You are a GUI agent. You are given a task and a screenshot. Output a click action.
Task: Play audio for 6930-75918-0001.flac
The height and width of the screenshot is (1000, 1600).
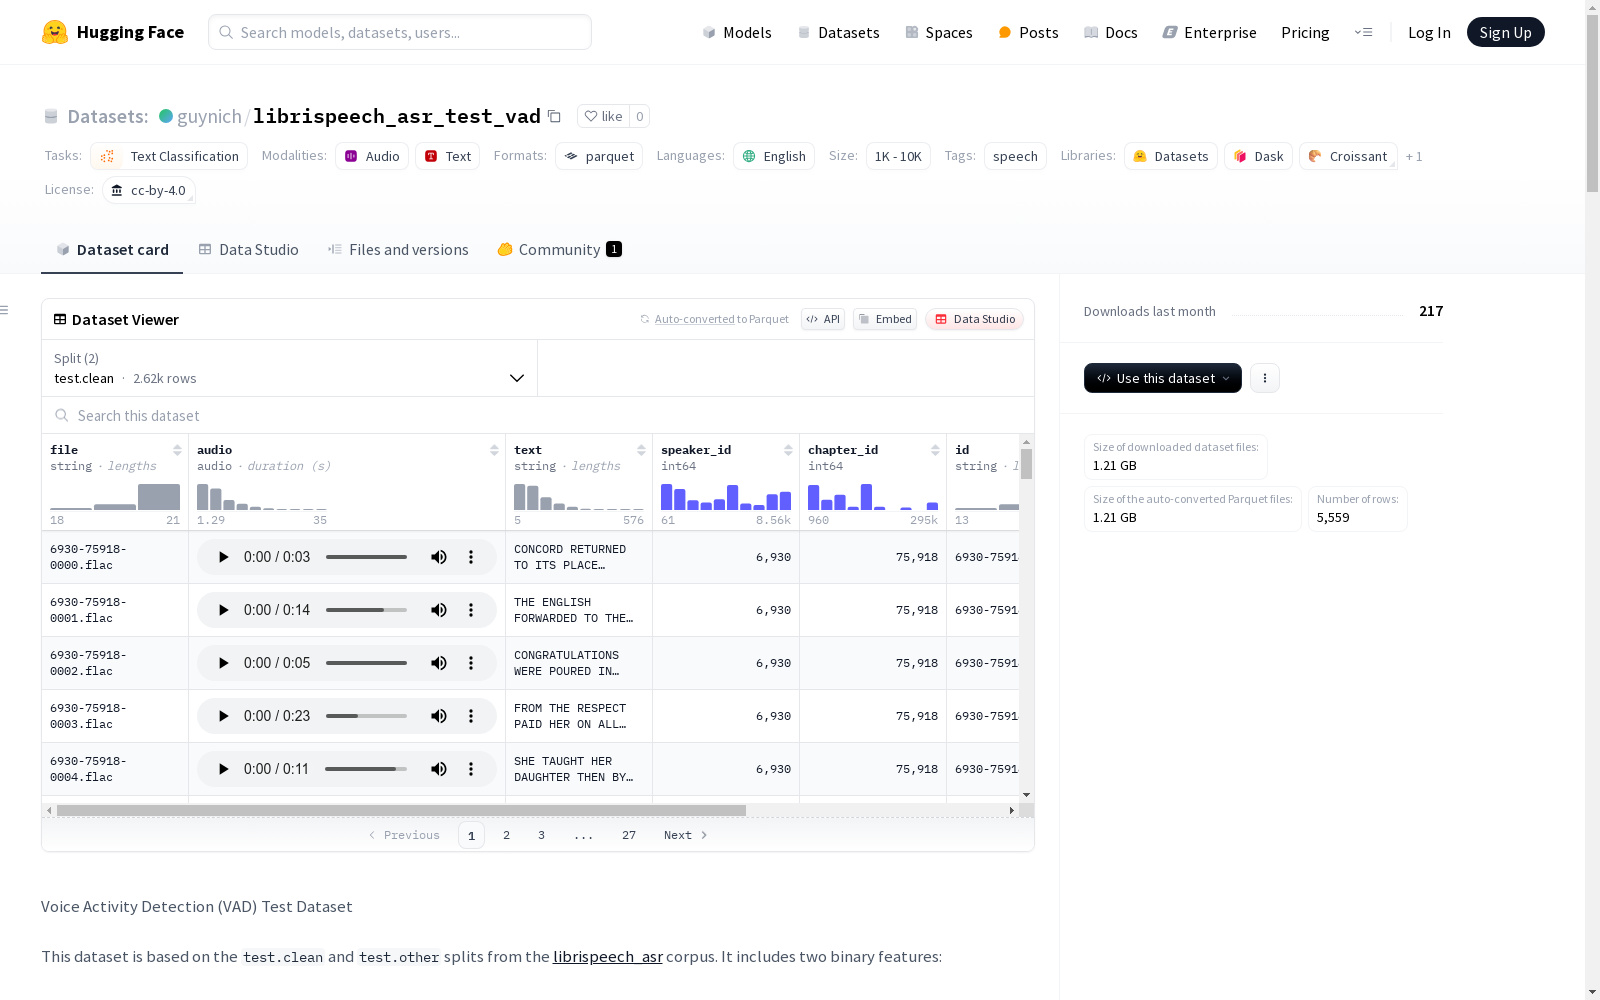click(223, 610)
